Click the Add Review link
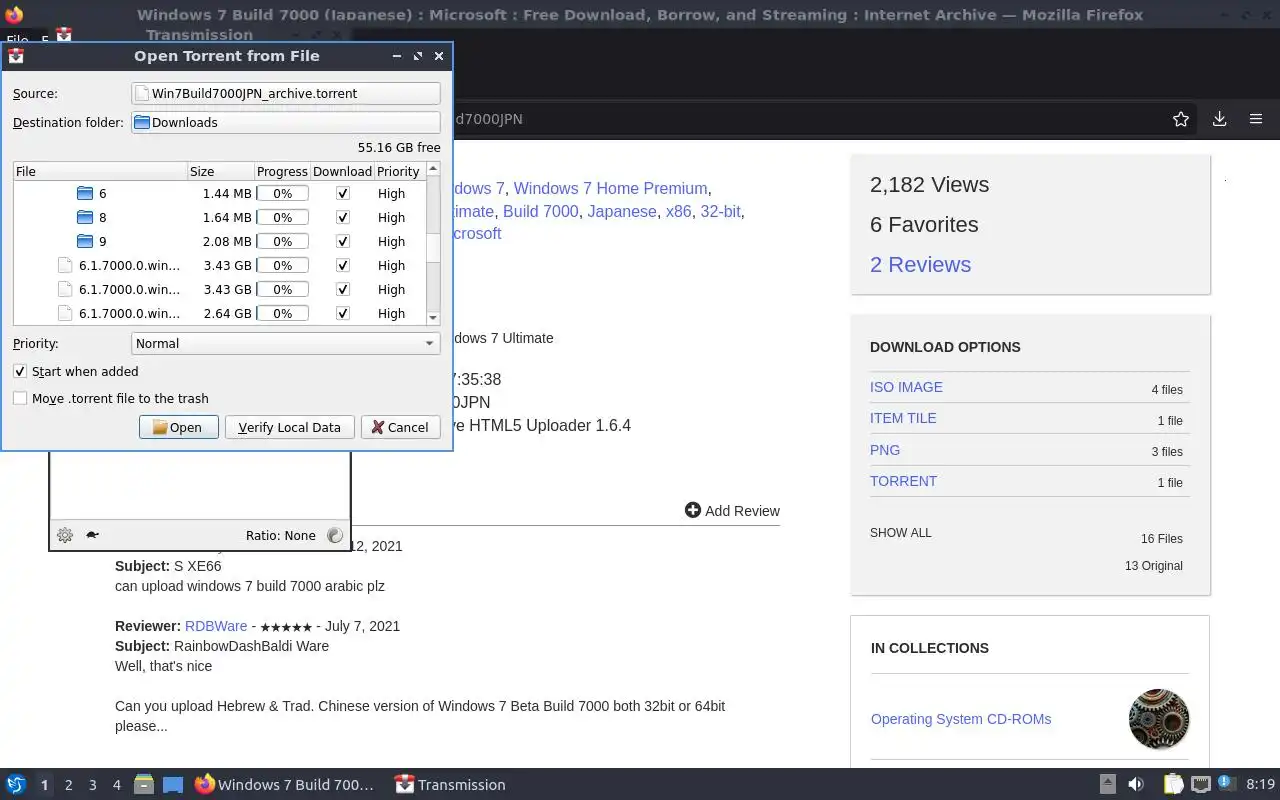The width and height of the screenshot is (1280, 800). [x=732, y=510]
